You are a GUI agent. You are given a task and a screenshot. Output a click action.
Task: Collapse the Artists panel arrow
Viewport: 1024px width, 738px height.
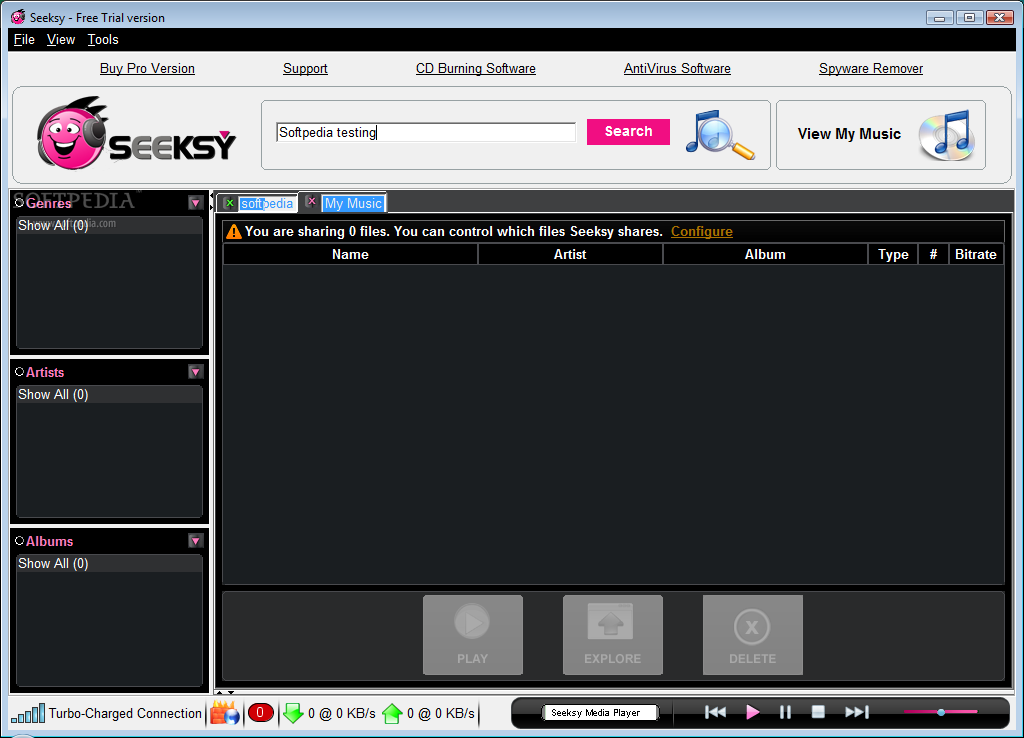(195, 372)
